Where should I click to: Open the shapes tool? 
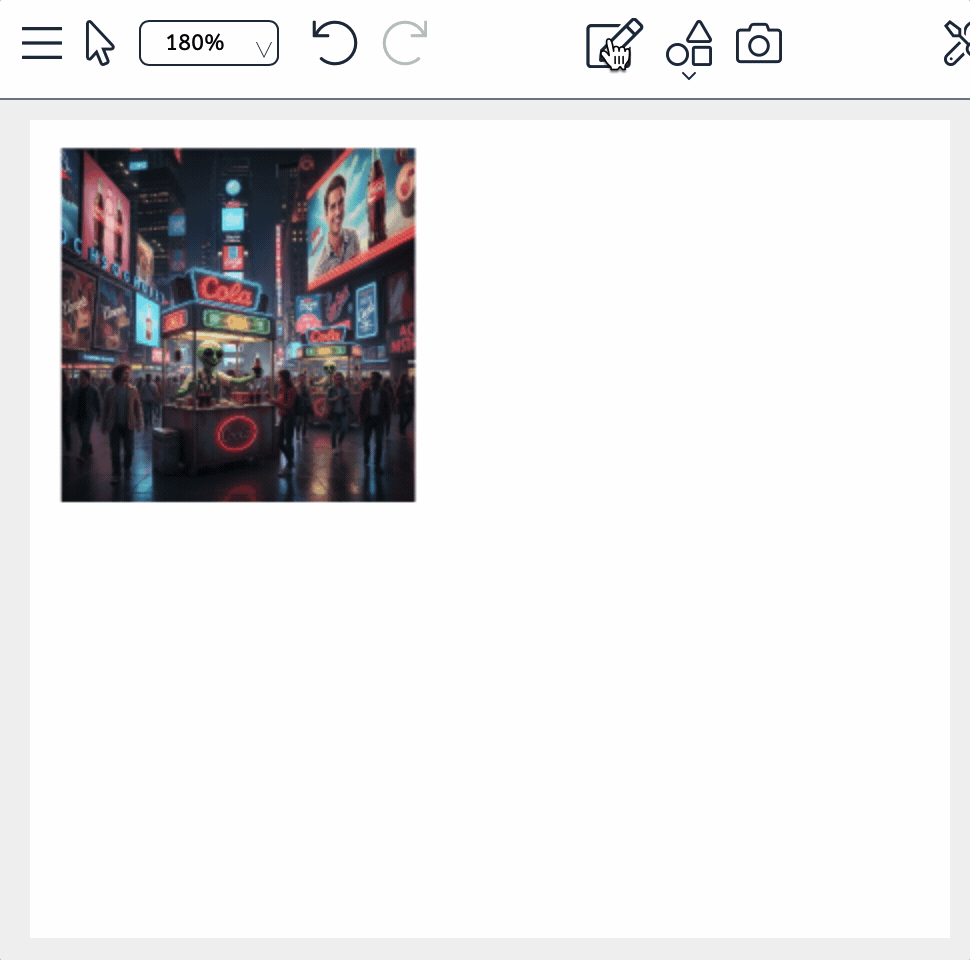pos(689,43)
